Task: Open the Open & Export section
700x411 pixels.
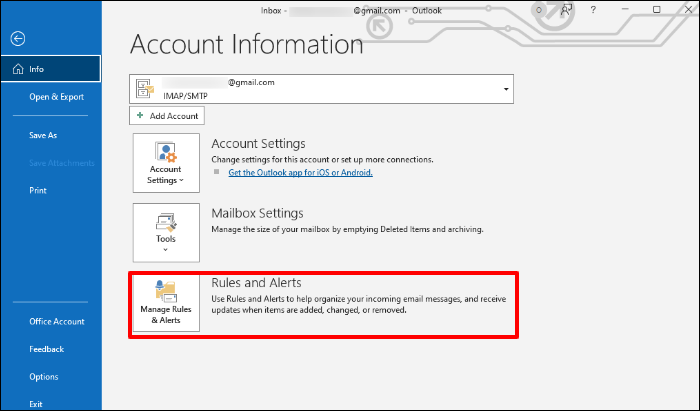Action: pos(56,97)
